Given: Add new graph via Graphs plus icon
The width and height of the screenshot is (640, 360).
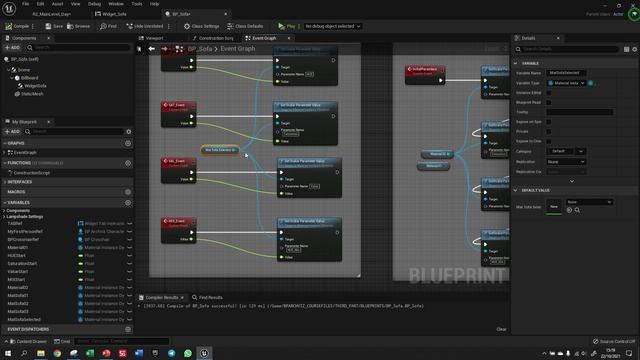Looking at the screenshot, I should [x=128, y=143].
